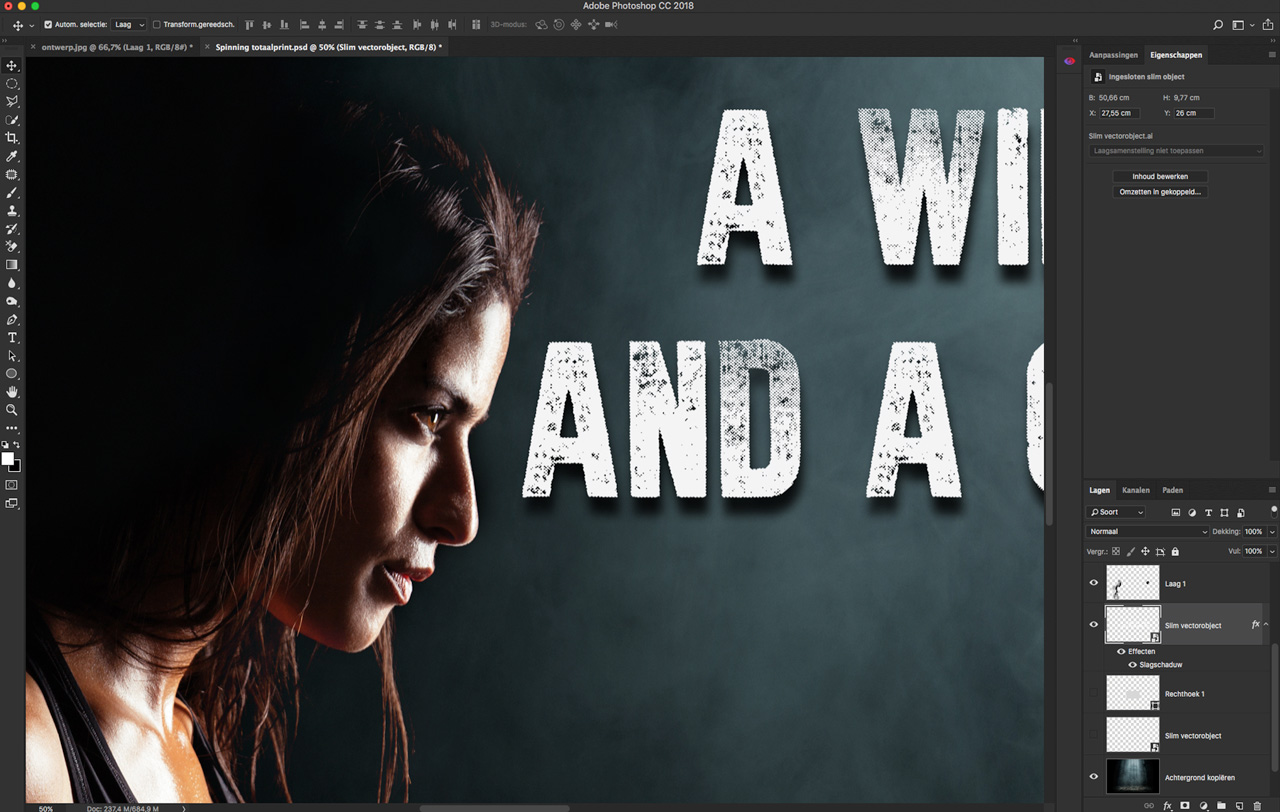The height and width of the screenshot is (812, 1280).
Task: Open the Aanpassingen panel tab
Action: pos(1113,55)
